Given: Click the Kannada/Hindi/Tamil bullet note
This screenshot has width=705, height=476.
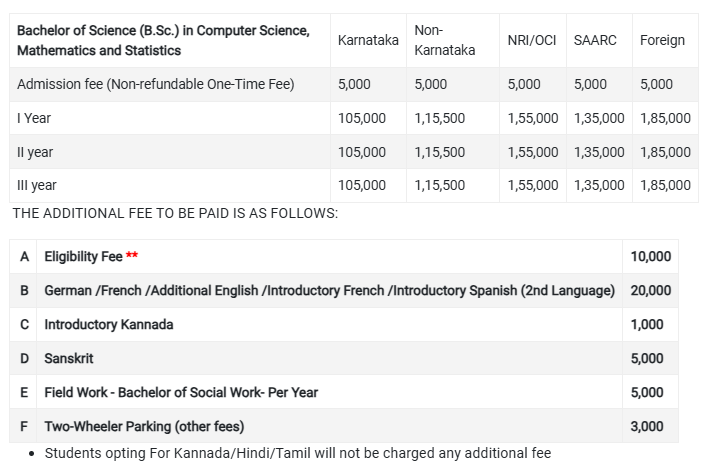Looking at the screenshot, I should point(298,453).
